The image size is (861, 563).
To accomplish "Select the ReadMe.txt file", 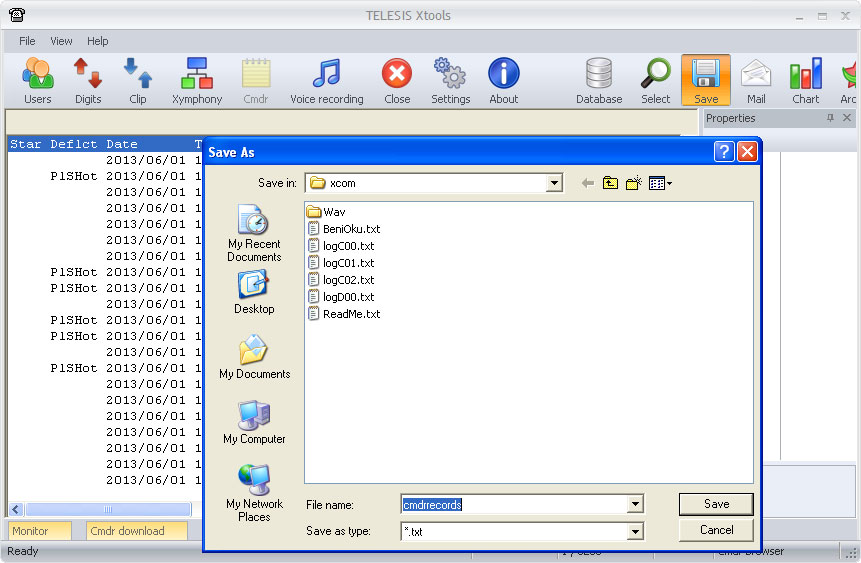I will [351, 314].
